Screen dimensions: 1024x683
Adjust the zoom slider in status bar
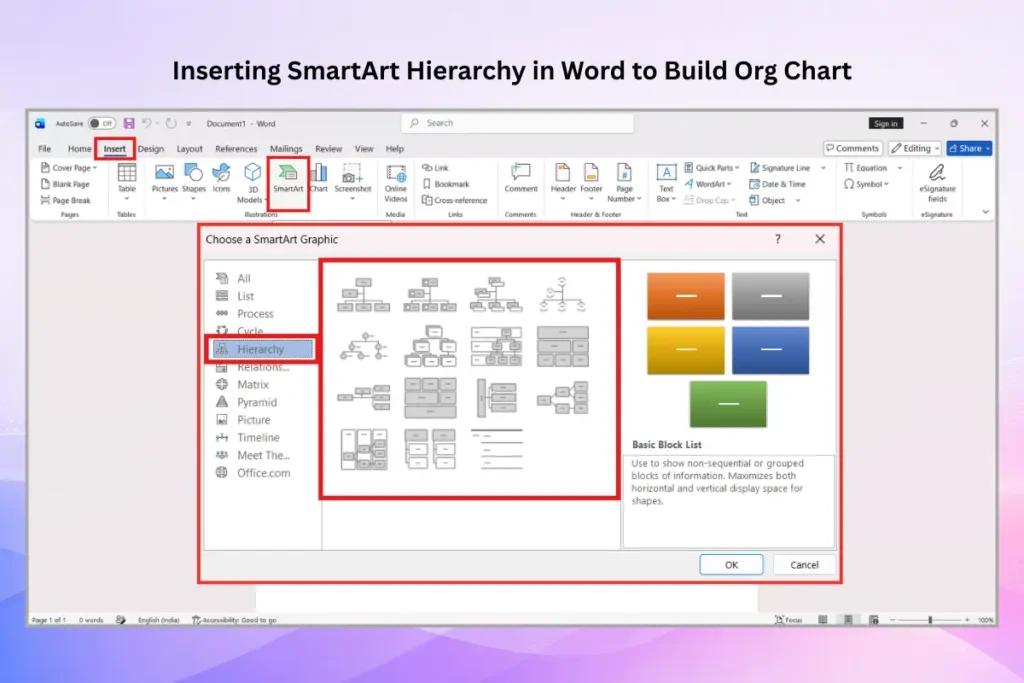pyautogui.click(x=929, y=620)
